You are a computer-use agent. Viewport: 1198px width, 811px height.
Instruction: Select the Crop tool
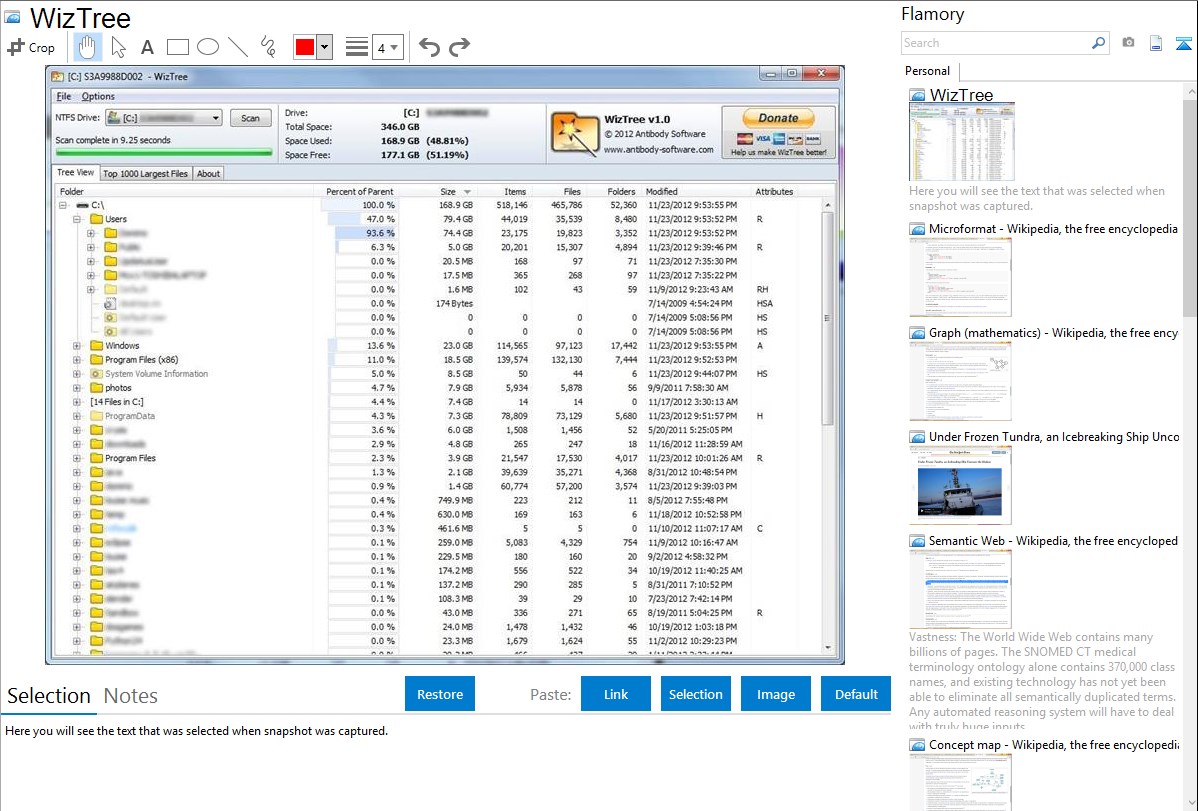pyautogui.click(x=31, y=47)
